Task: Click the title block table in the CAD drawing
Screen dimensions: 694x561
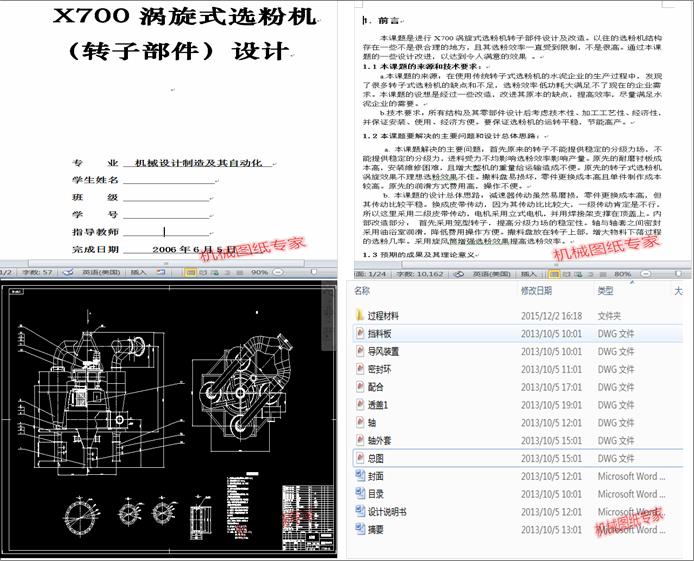Action: (308, 517)
